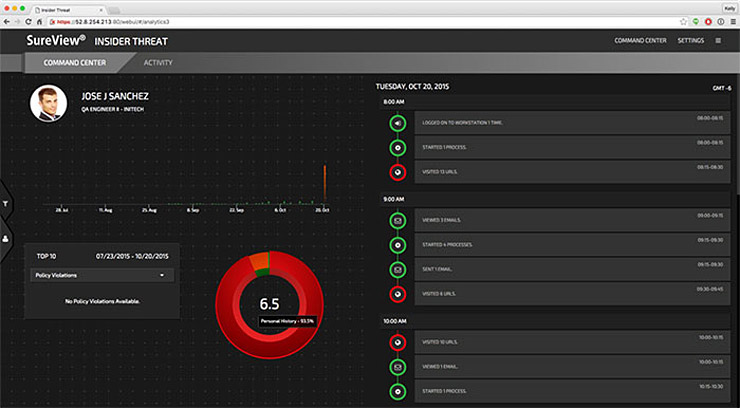Image resolution: width=740 pixels, height=408 pixels.
Task: Click the Started 4 Processes icon
Action: [398, 245]
